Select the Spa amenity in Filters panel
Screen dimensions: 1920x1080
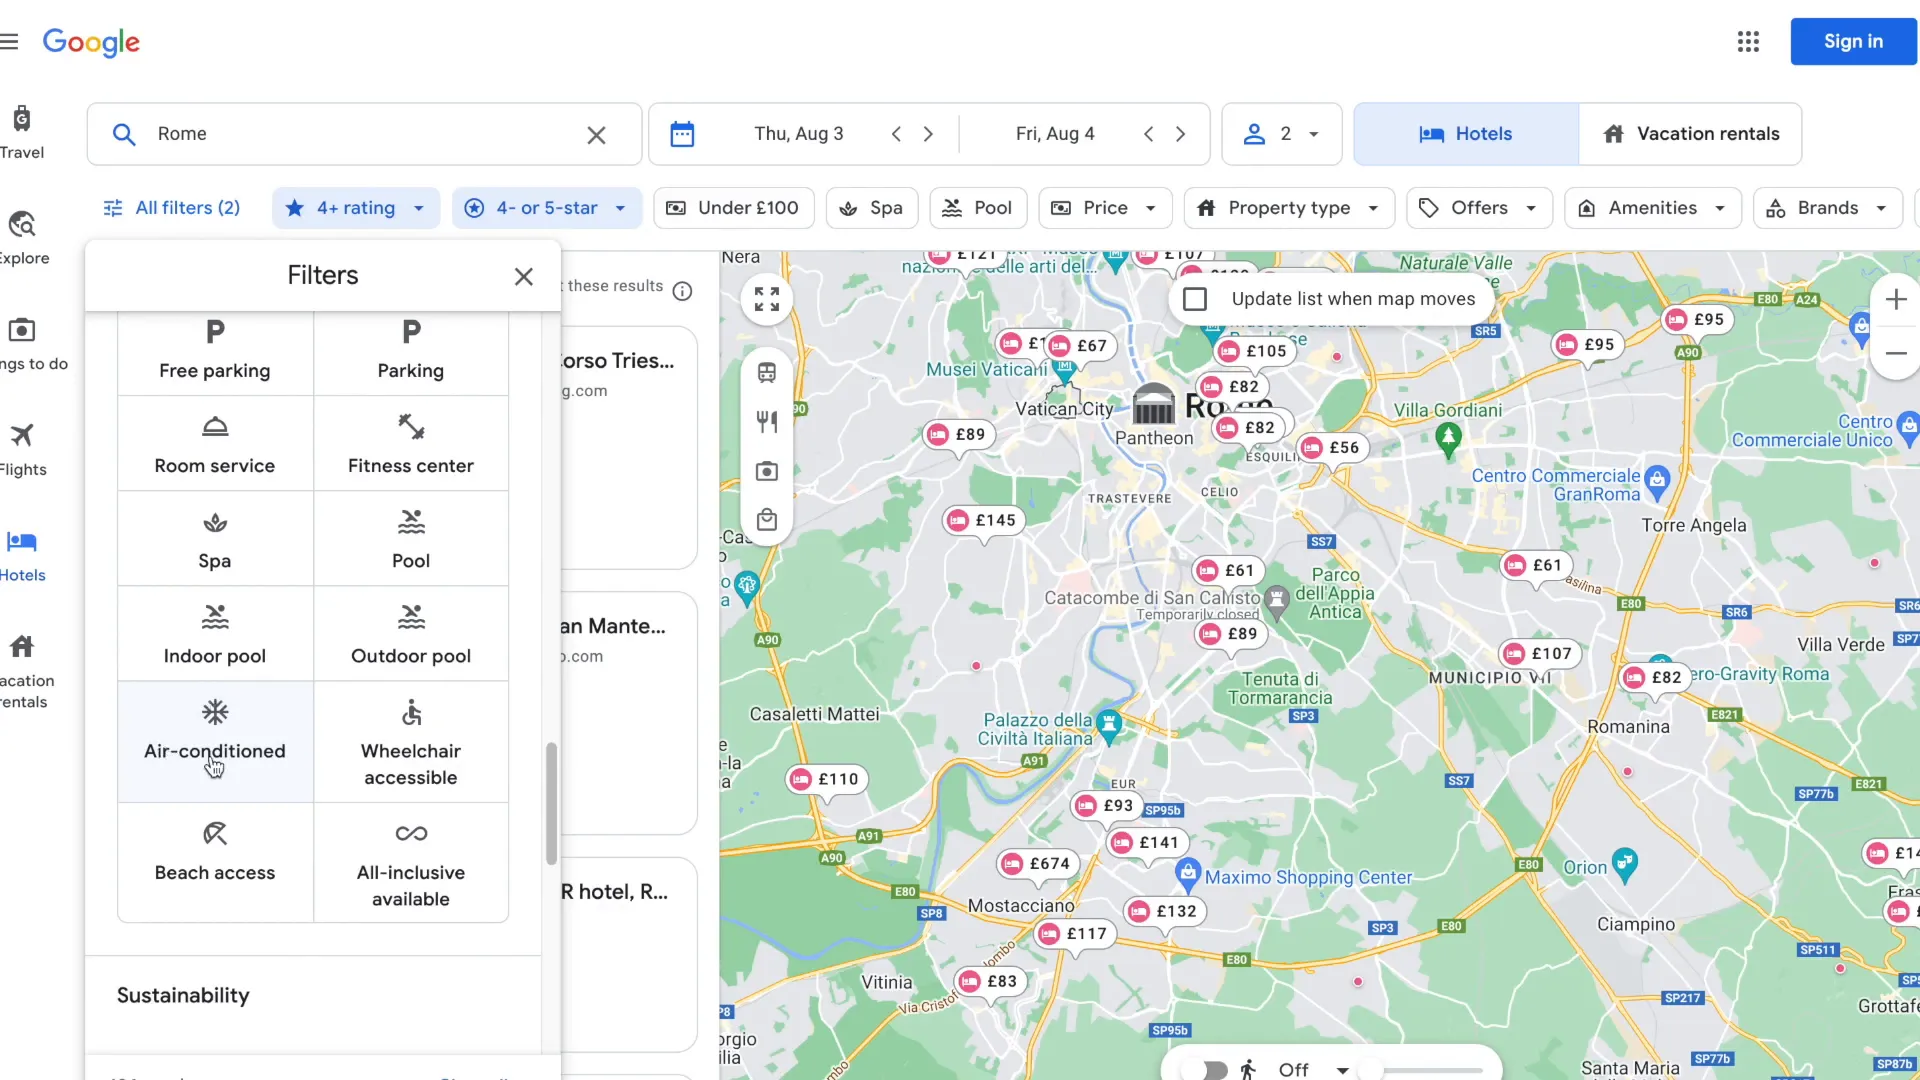pos(215,539)
